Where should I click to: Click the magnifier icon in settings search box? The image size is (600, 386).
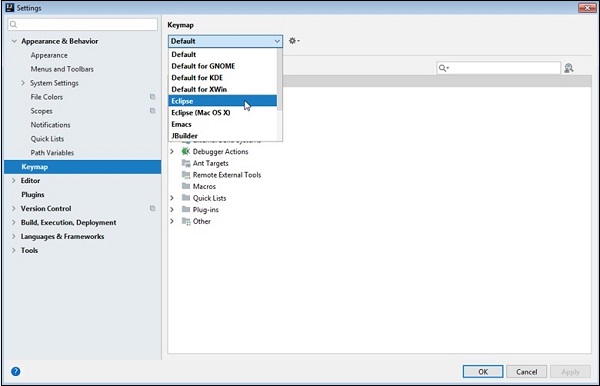(x=13, y=24)
